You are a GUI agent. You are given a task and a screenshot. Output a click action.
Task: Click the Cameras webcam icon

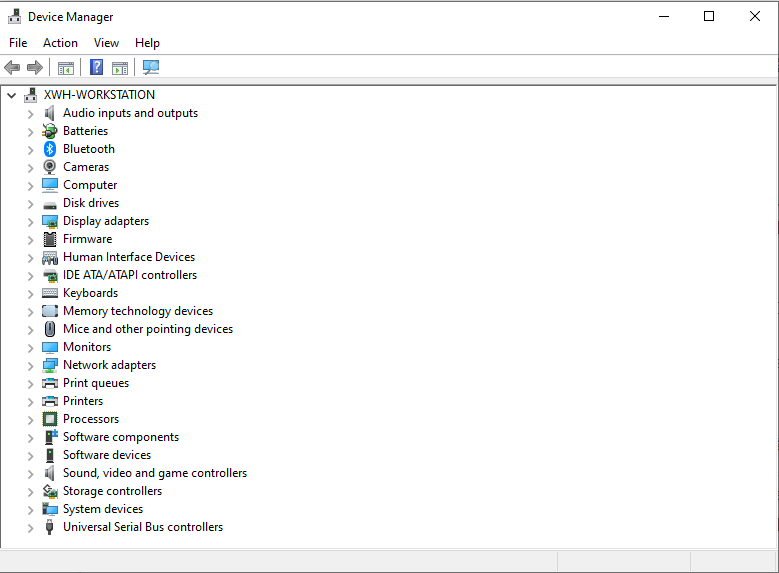point(50,167)
